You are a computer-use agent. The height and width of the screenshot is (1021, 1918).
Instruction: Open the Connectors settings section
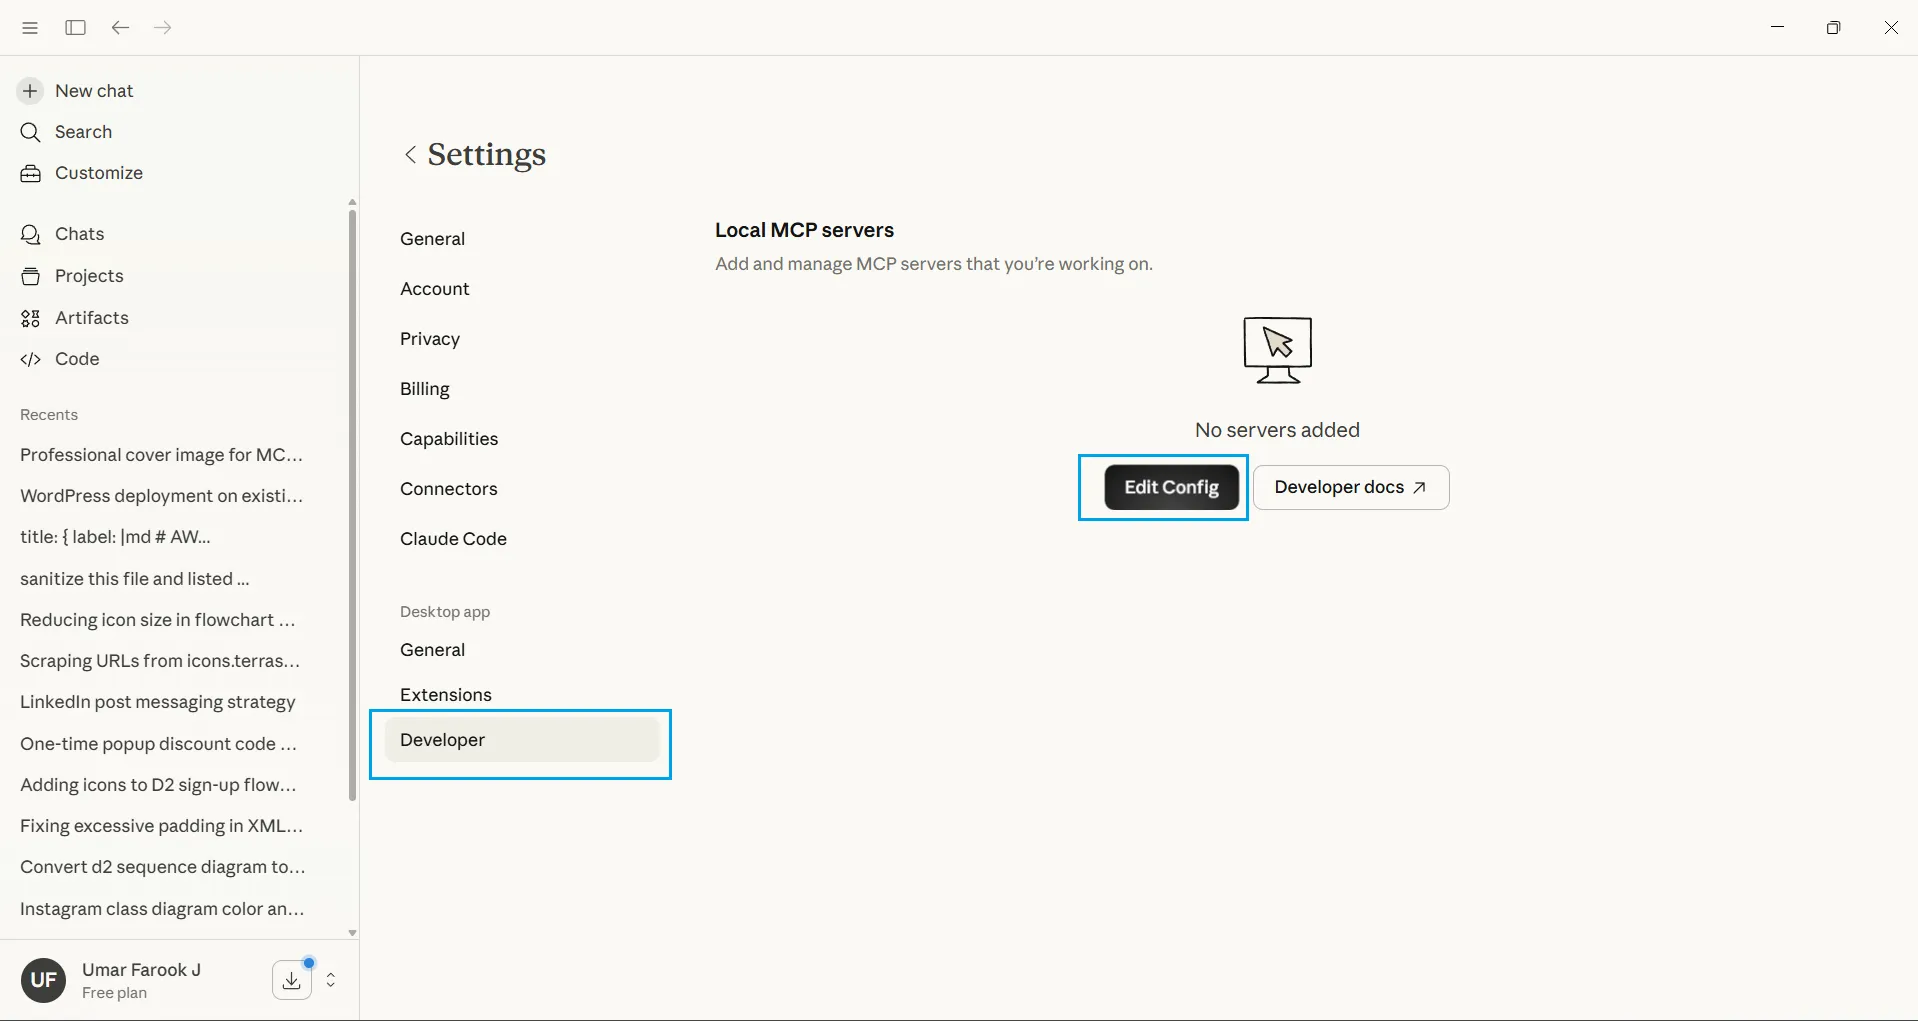pyautogui.click(x=449, y=489)
